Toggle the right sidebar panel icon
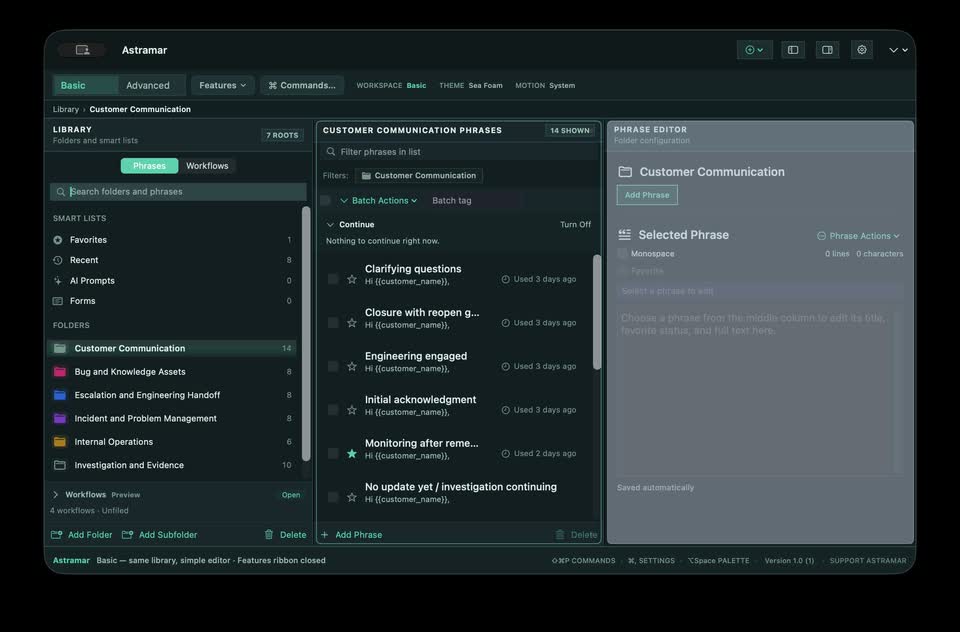 coord(827,50)
